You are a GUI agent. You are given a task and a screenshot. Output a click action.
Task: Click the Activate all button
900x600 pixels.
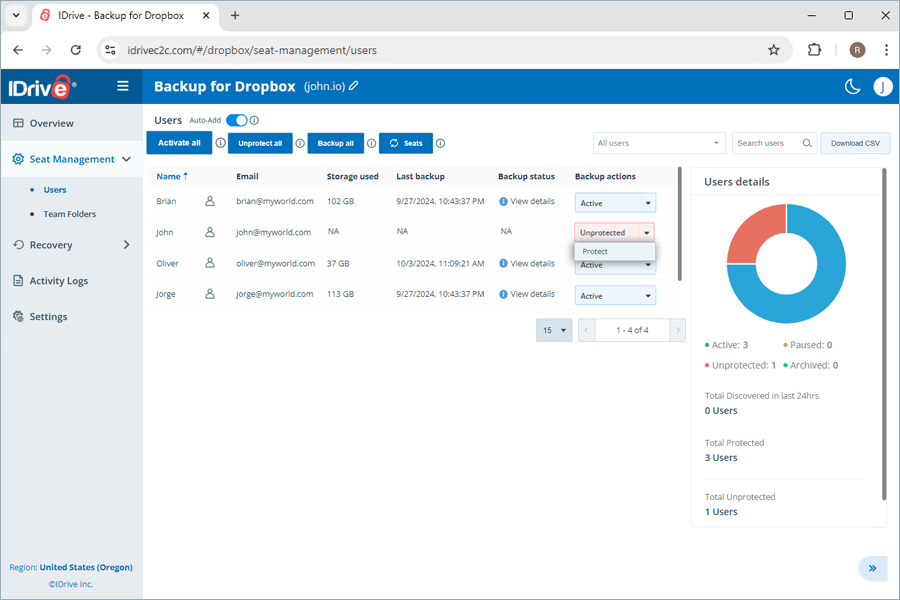(x=180, y=142)
